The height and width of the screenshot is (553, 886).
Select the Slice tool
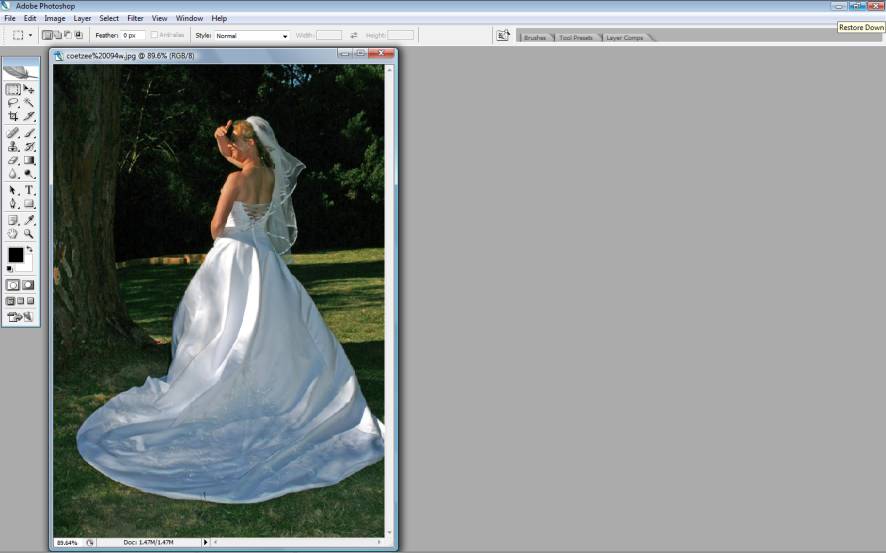click(x=29, y=116)
